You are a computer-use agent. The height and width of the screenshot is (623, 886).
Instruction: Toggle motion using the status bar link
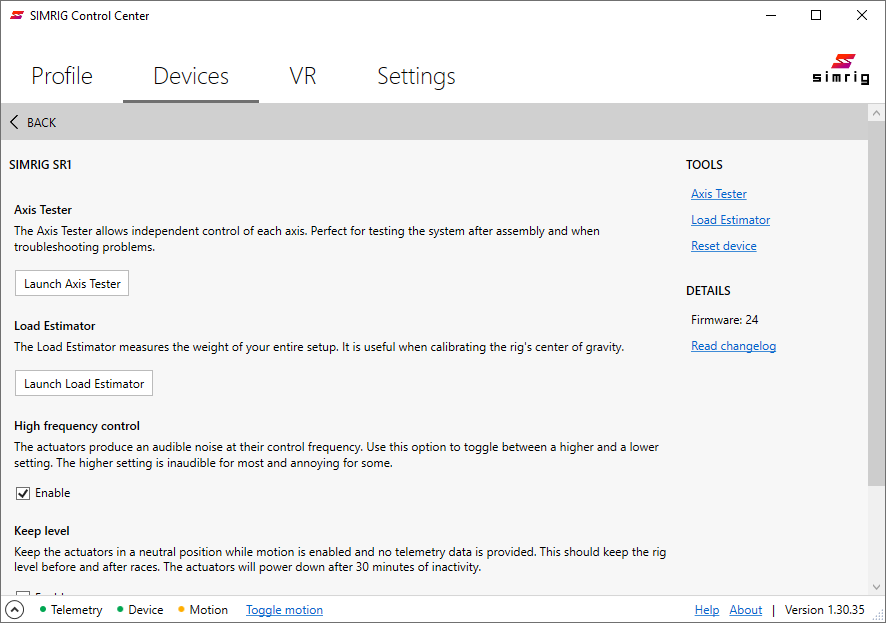click(x=284, y=609)
